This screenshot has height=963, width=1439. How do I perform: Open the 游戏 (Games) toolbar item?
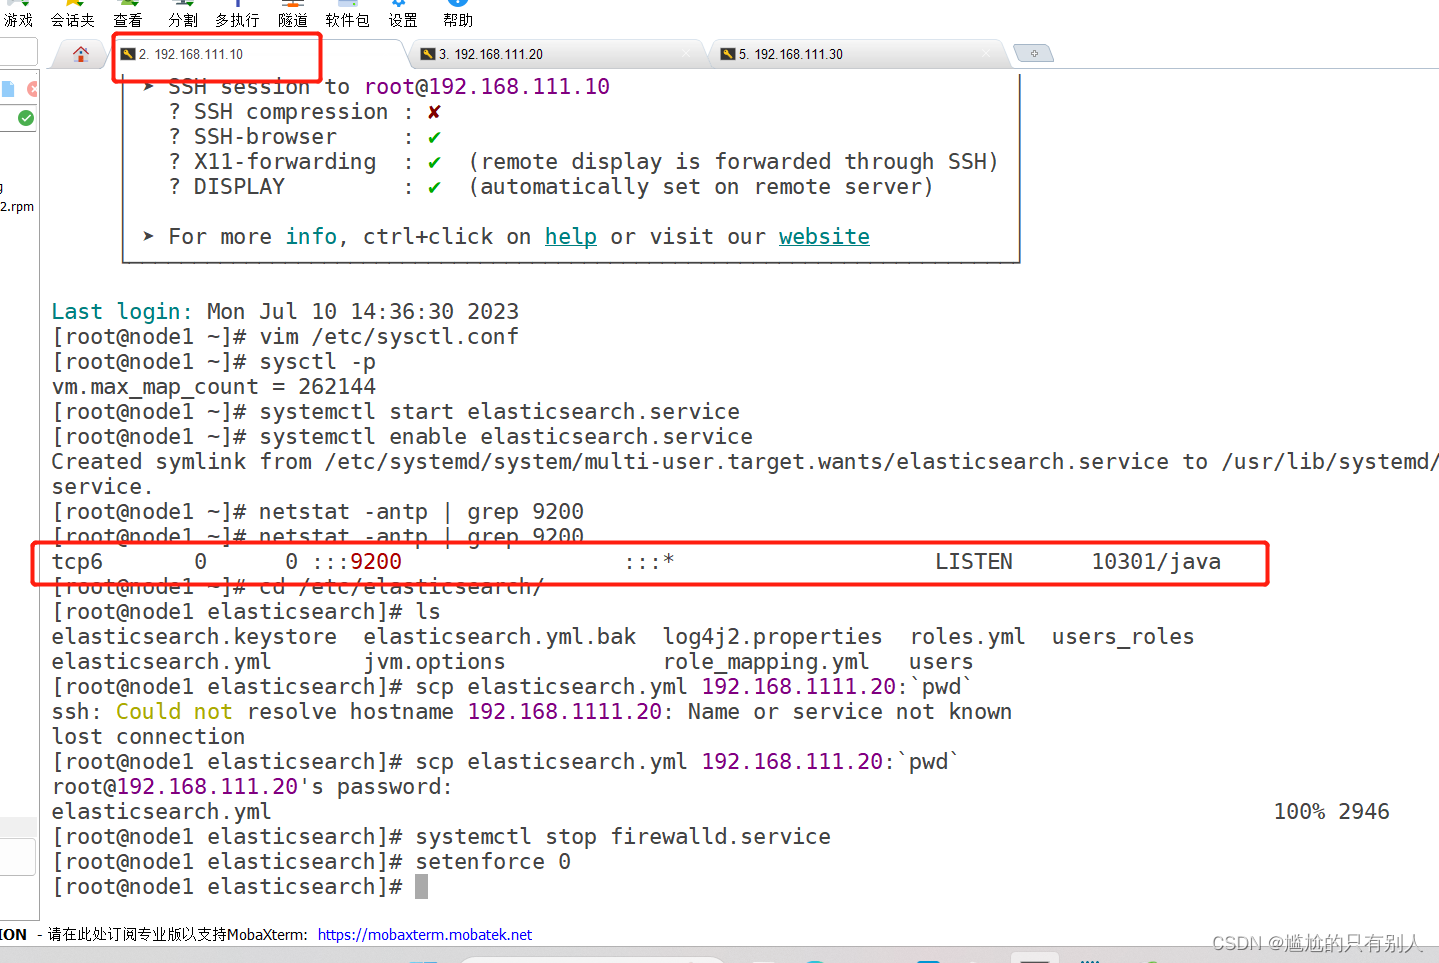[x=18, y=14]
